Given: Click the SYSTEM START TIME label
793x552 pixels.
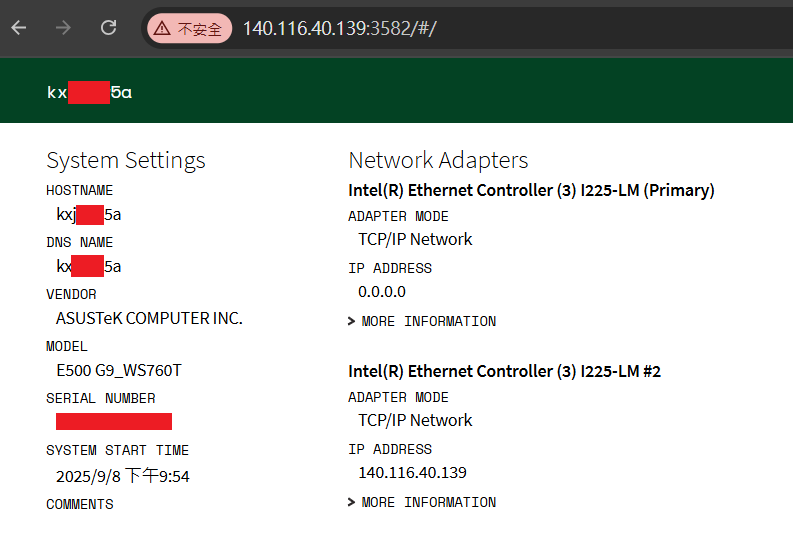Looking at the screenshot, I should tap(117, 450).
